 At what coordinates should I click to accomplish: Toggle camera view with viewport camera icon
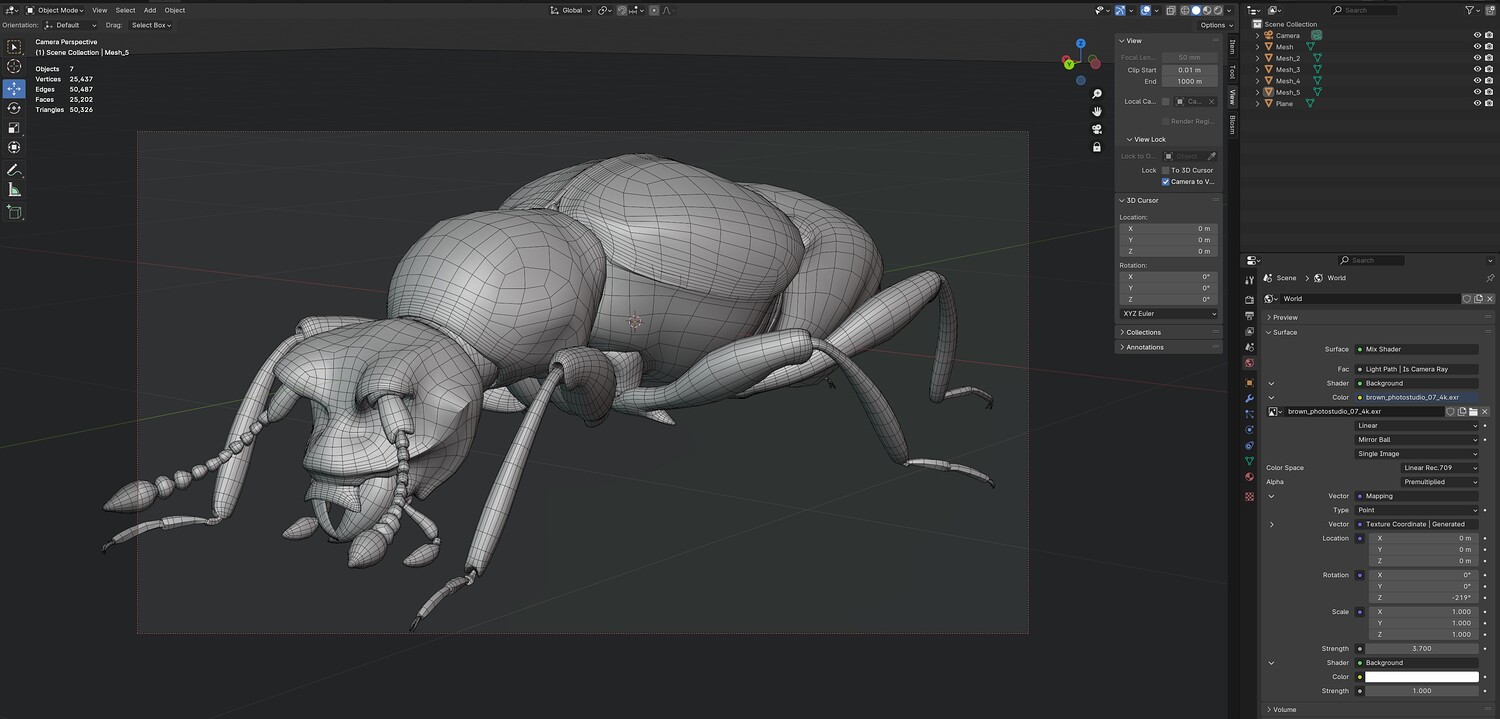click(1097, 129)
